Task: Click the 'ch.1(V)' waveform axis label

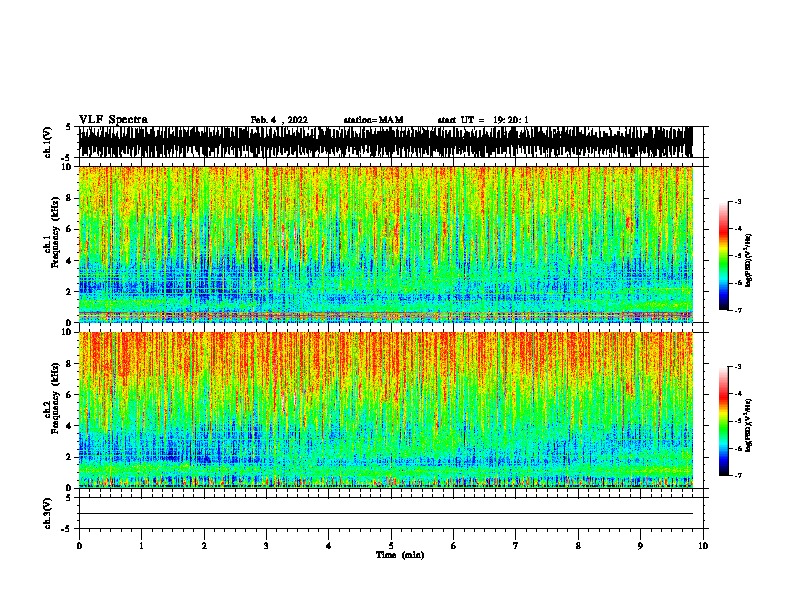Action: pos(48,142)
